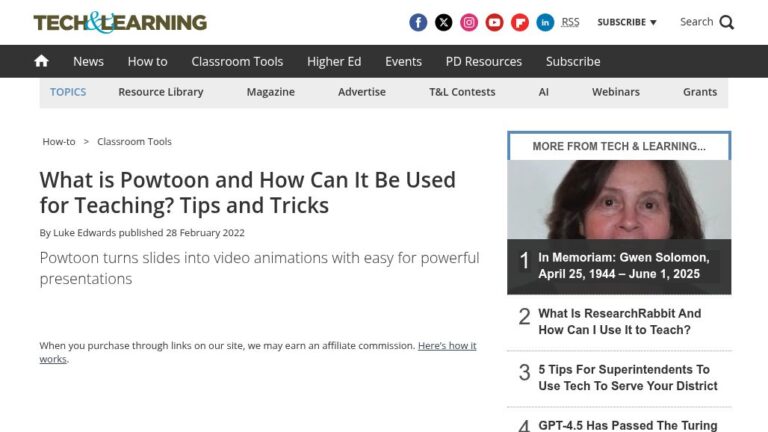Expand the Subscribe dropdown in header

[x=626, y=22]
